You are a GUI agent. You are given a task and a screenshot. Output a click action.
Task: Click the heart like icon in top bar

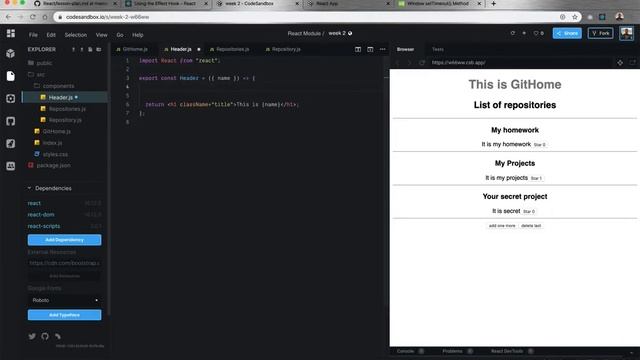(x=536, y=33)
